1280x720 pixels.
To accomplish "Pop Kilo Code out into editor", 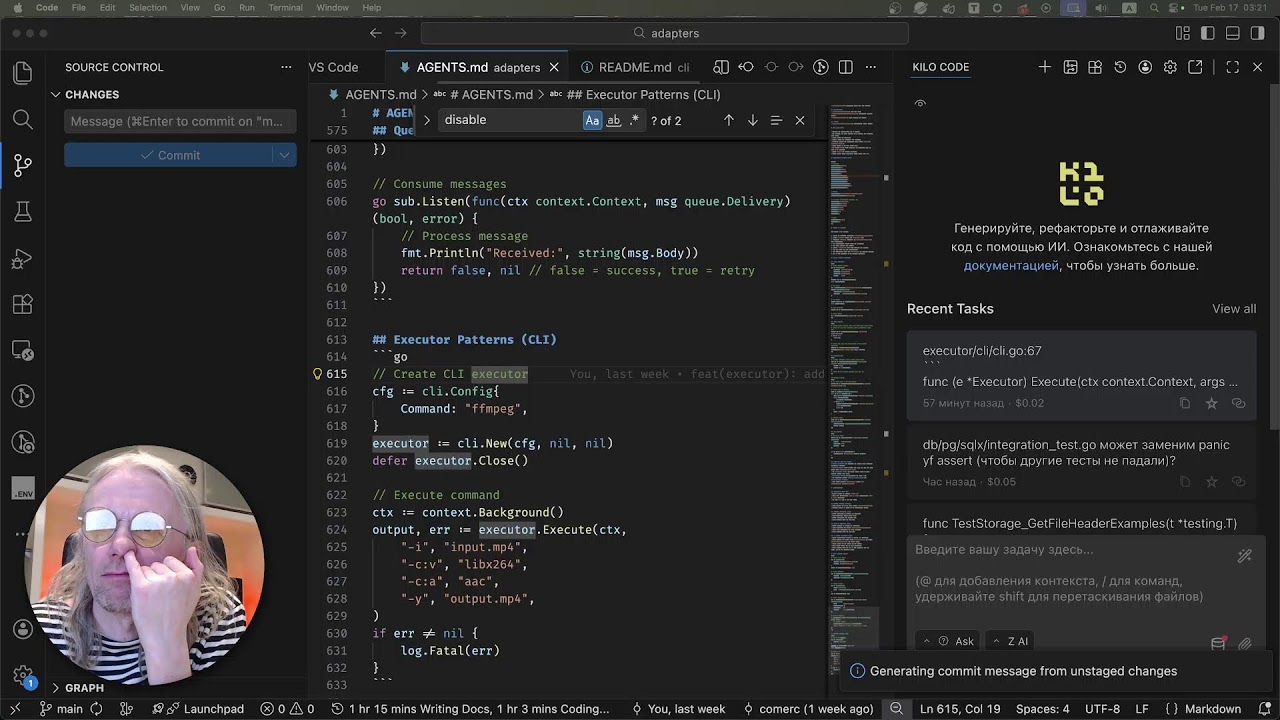I will point(1195,67).
